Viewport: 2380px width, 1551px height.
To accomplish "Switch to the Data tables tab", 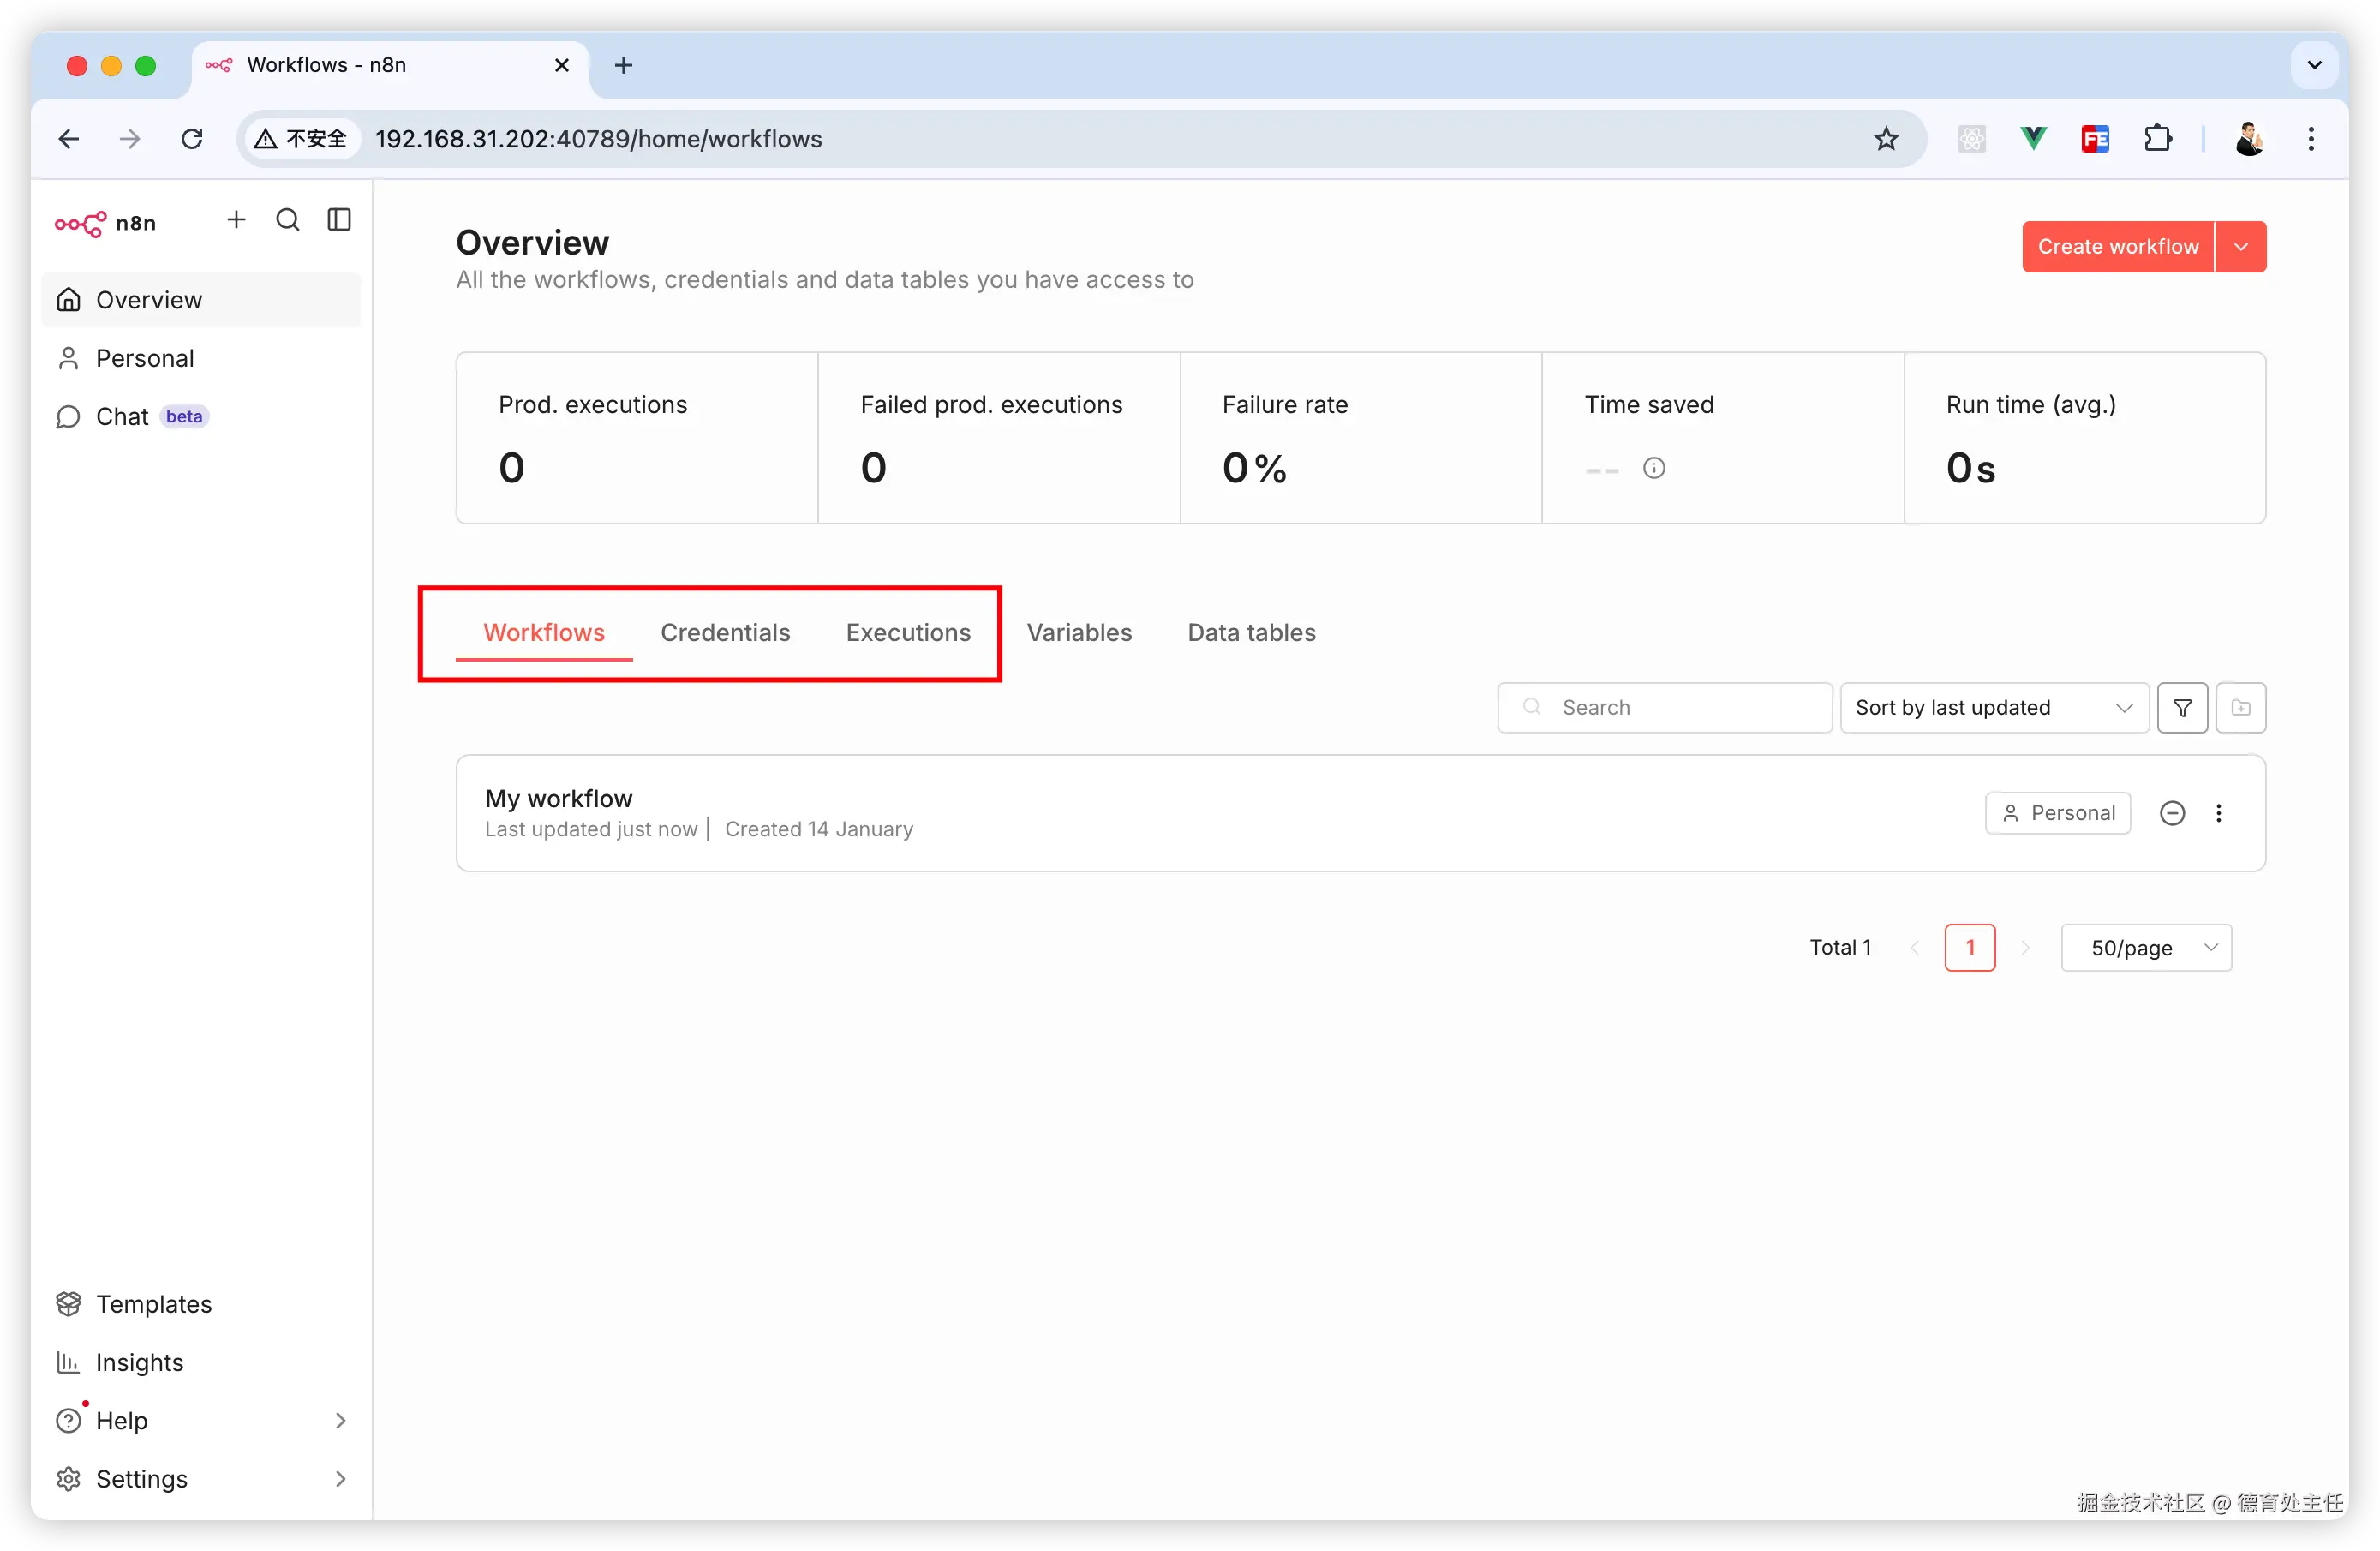I will [1251, 633].
